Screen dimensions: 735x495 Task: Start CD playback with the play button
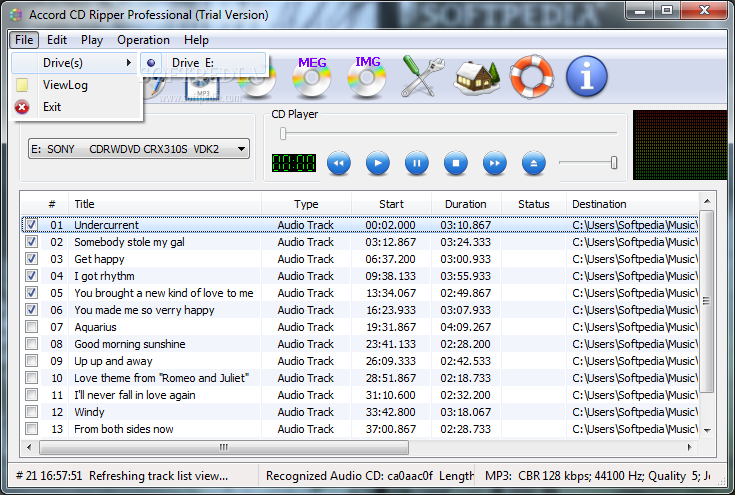[x=378, y=163]
